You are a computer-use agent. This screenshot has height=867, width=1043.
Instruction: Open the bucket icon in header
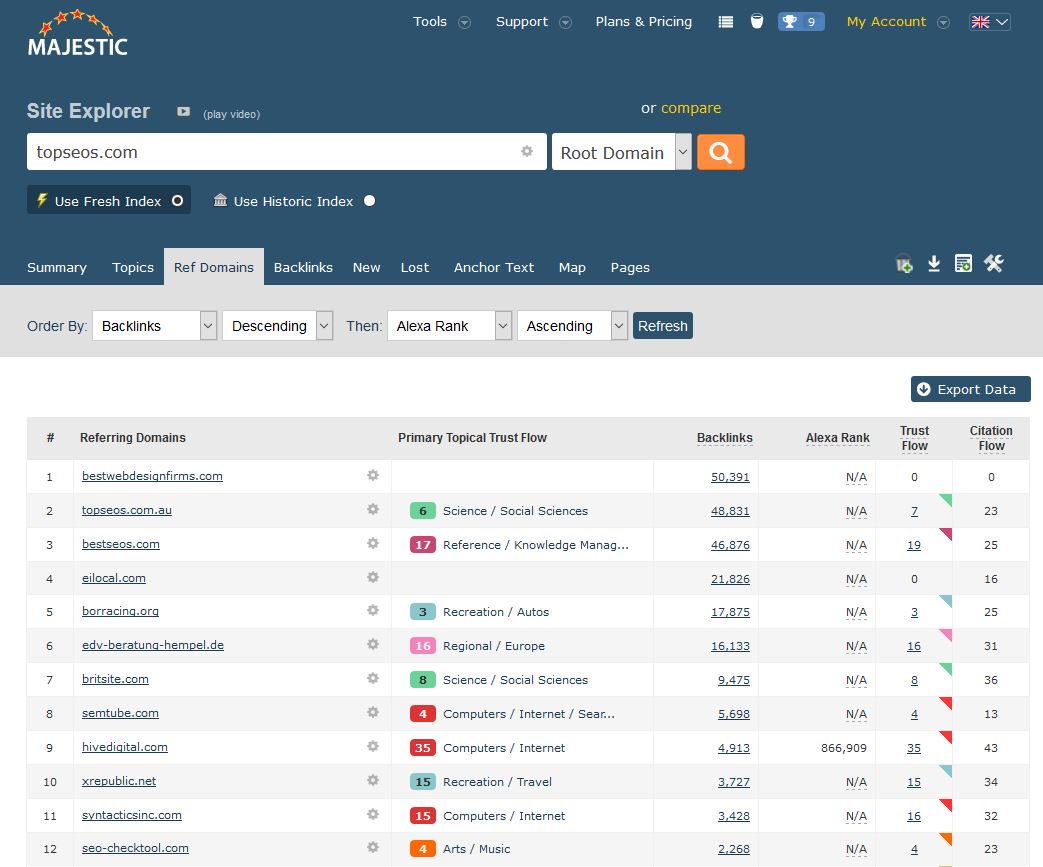pos(757,21)
